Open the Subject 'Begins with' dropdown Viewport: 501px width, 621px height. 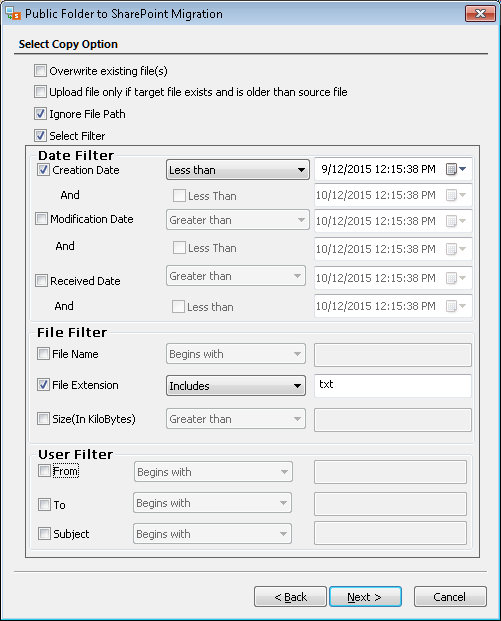tap(212, 534)
